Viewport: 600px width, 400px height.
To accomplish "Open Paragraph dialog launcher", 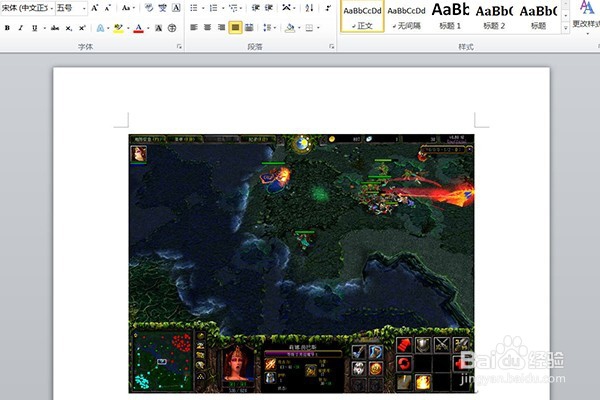I will click(331, 46).
